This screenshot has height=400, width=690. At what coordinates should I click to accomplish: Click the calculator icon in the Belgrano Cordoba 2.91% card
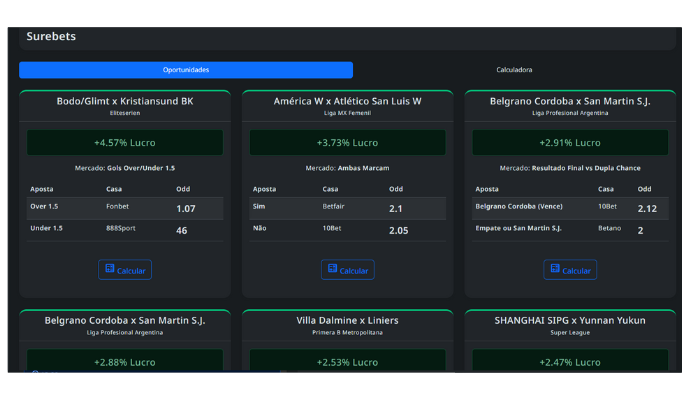pos(555,270)
